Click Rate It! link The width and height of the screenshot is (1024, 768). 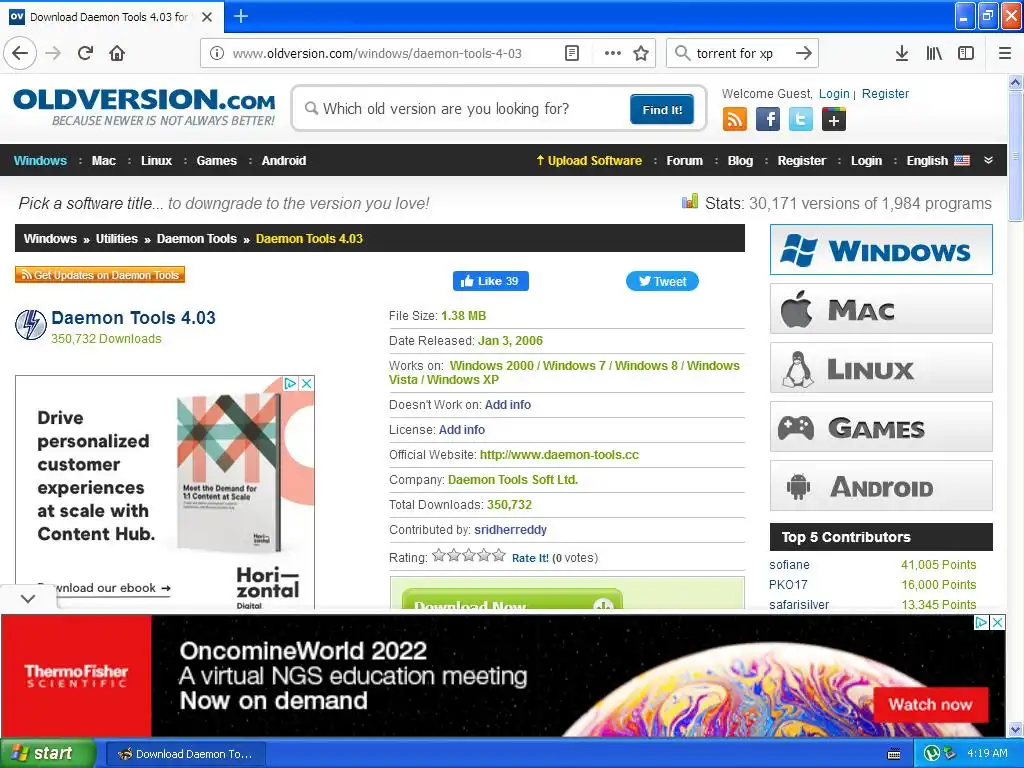coord(530,558)
